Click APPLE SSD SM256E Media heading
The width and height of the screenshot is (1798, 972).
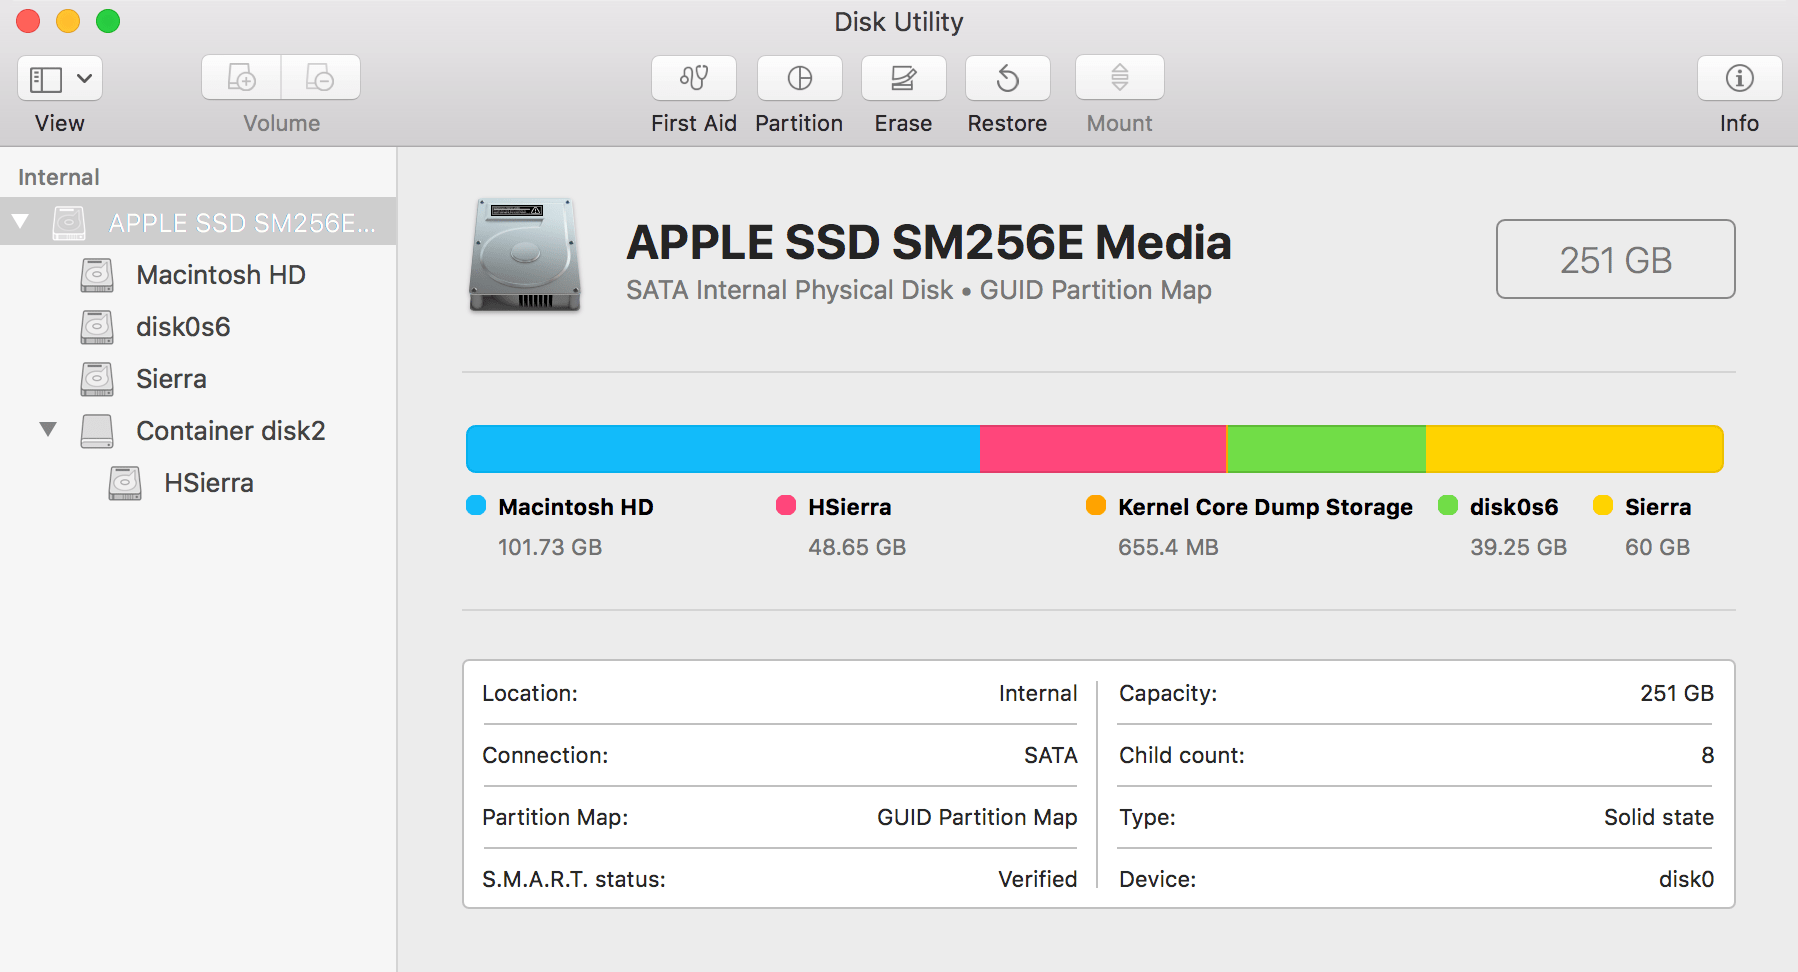tap(929, 242)
